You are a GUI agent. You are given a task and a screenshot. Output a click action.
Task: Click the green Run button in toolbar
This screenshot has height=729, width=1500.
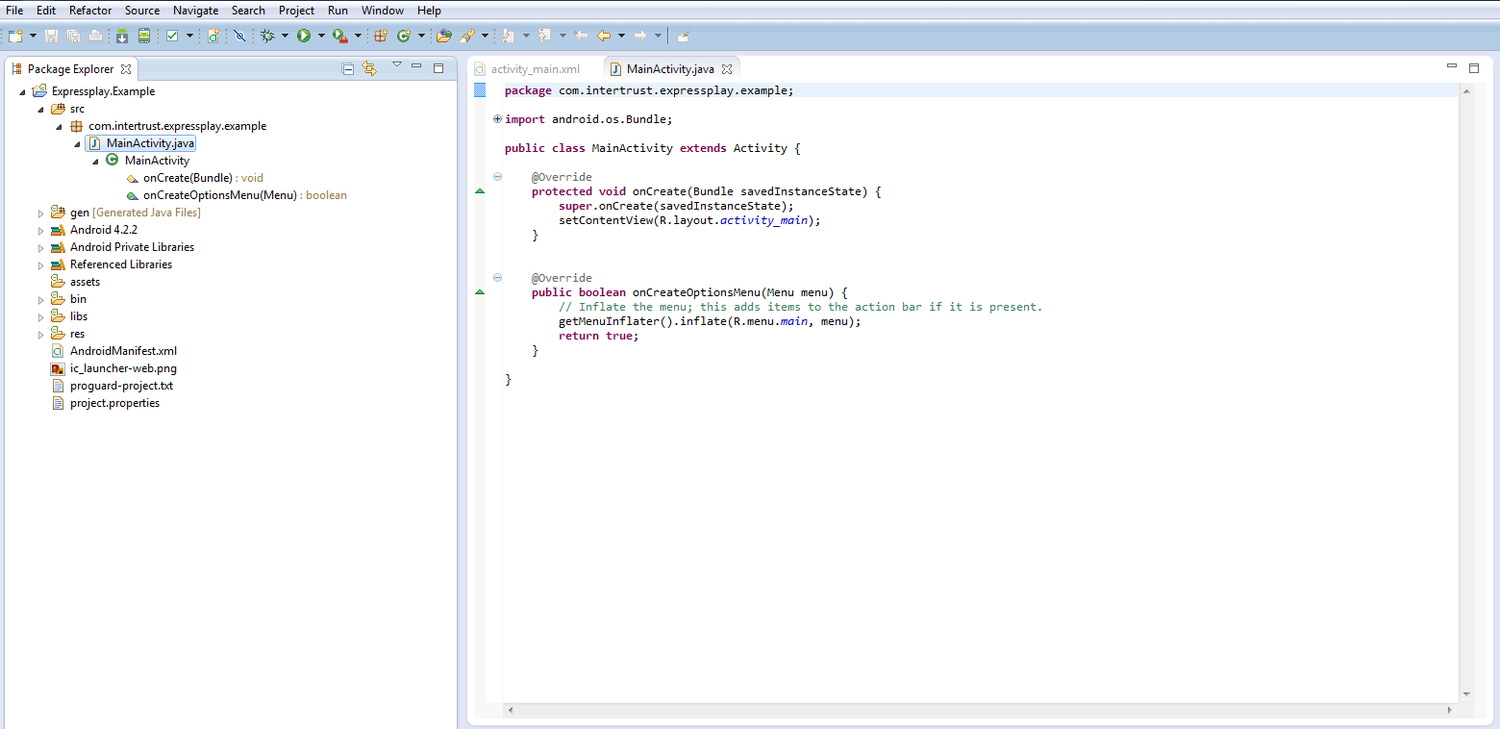[x=303, y=36]
